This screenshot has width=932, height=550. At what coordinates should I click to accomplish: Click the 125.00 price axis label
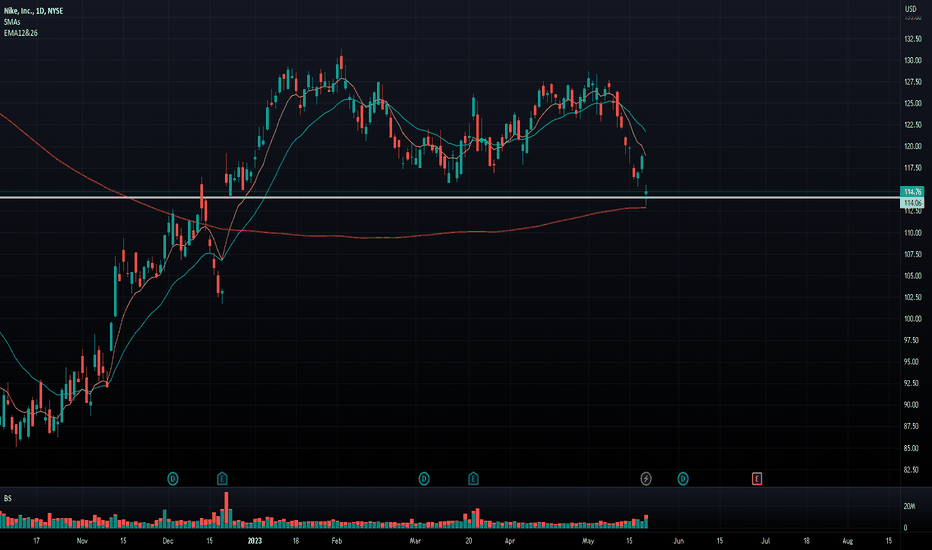[912, 103]
